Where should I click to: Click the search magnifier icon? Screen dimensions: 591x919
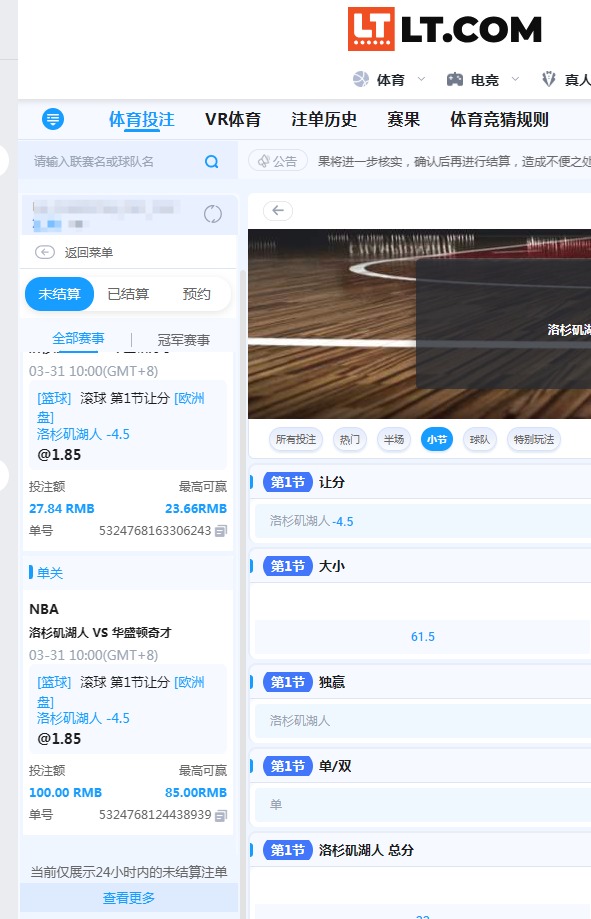pos(212,161)
